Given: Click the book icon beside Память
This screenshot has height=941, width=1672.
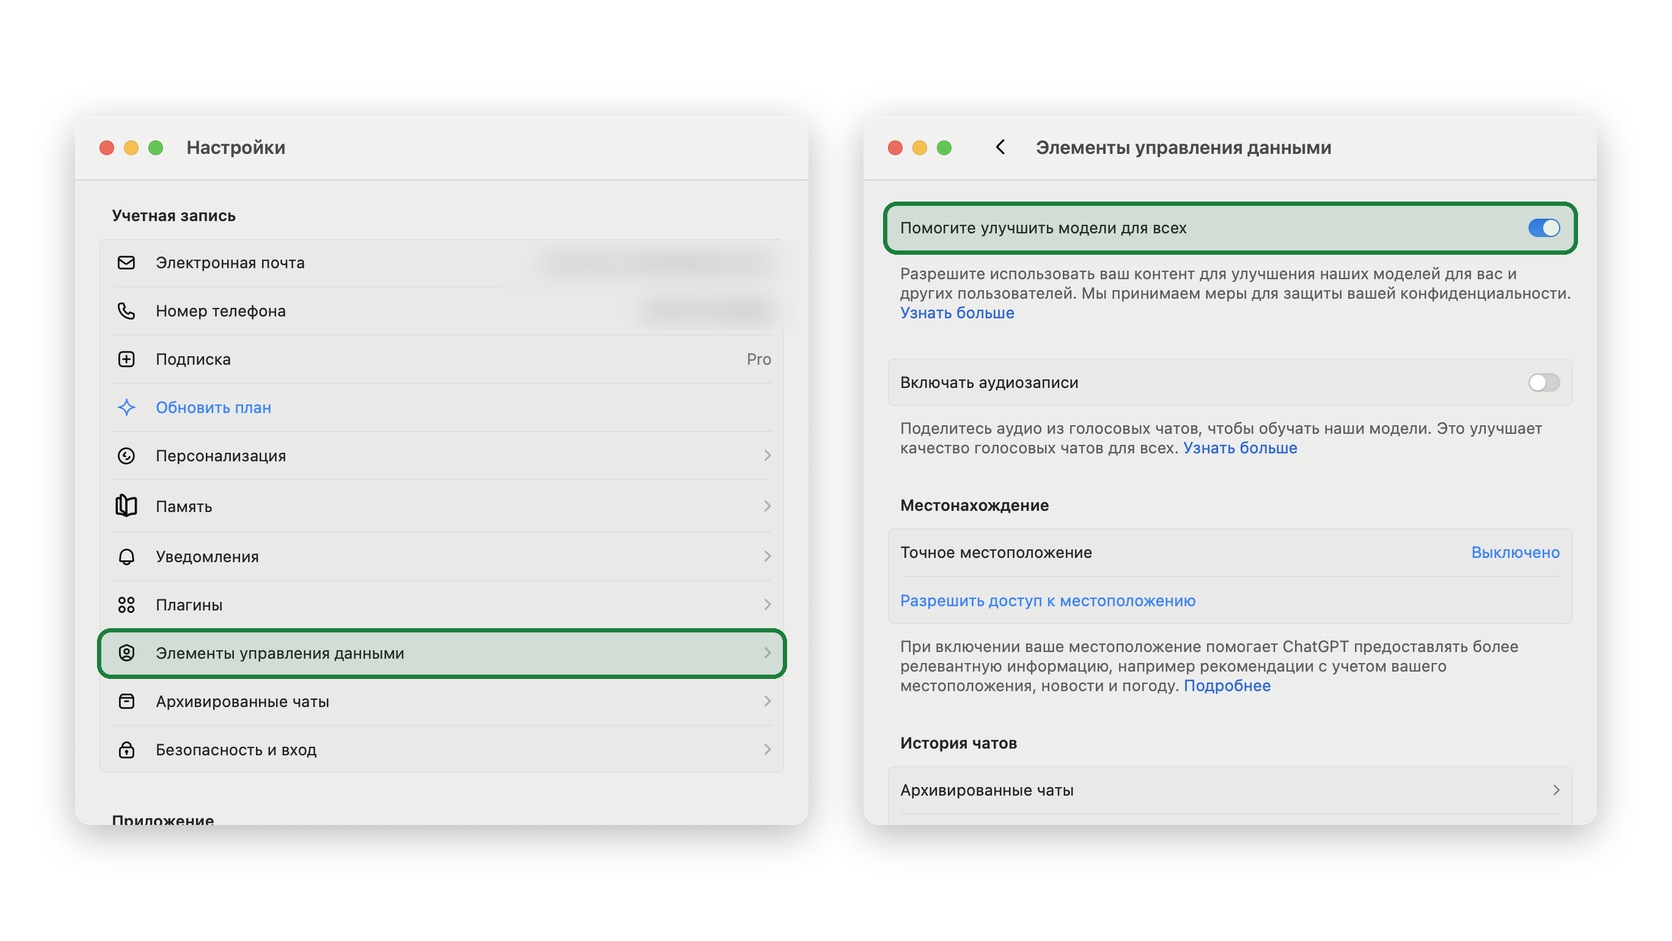Looking at the screenshot, I should (x=126, y=506).
